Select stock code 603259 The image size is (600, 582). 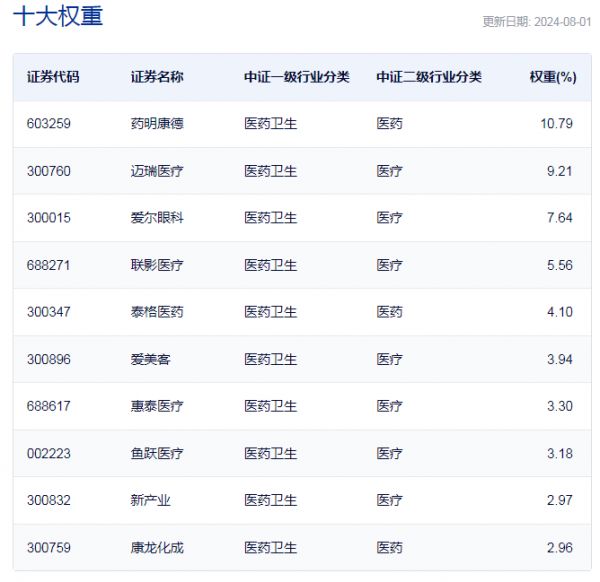(49, 124)
